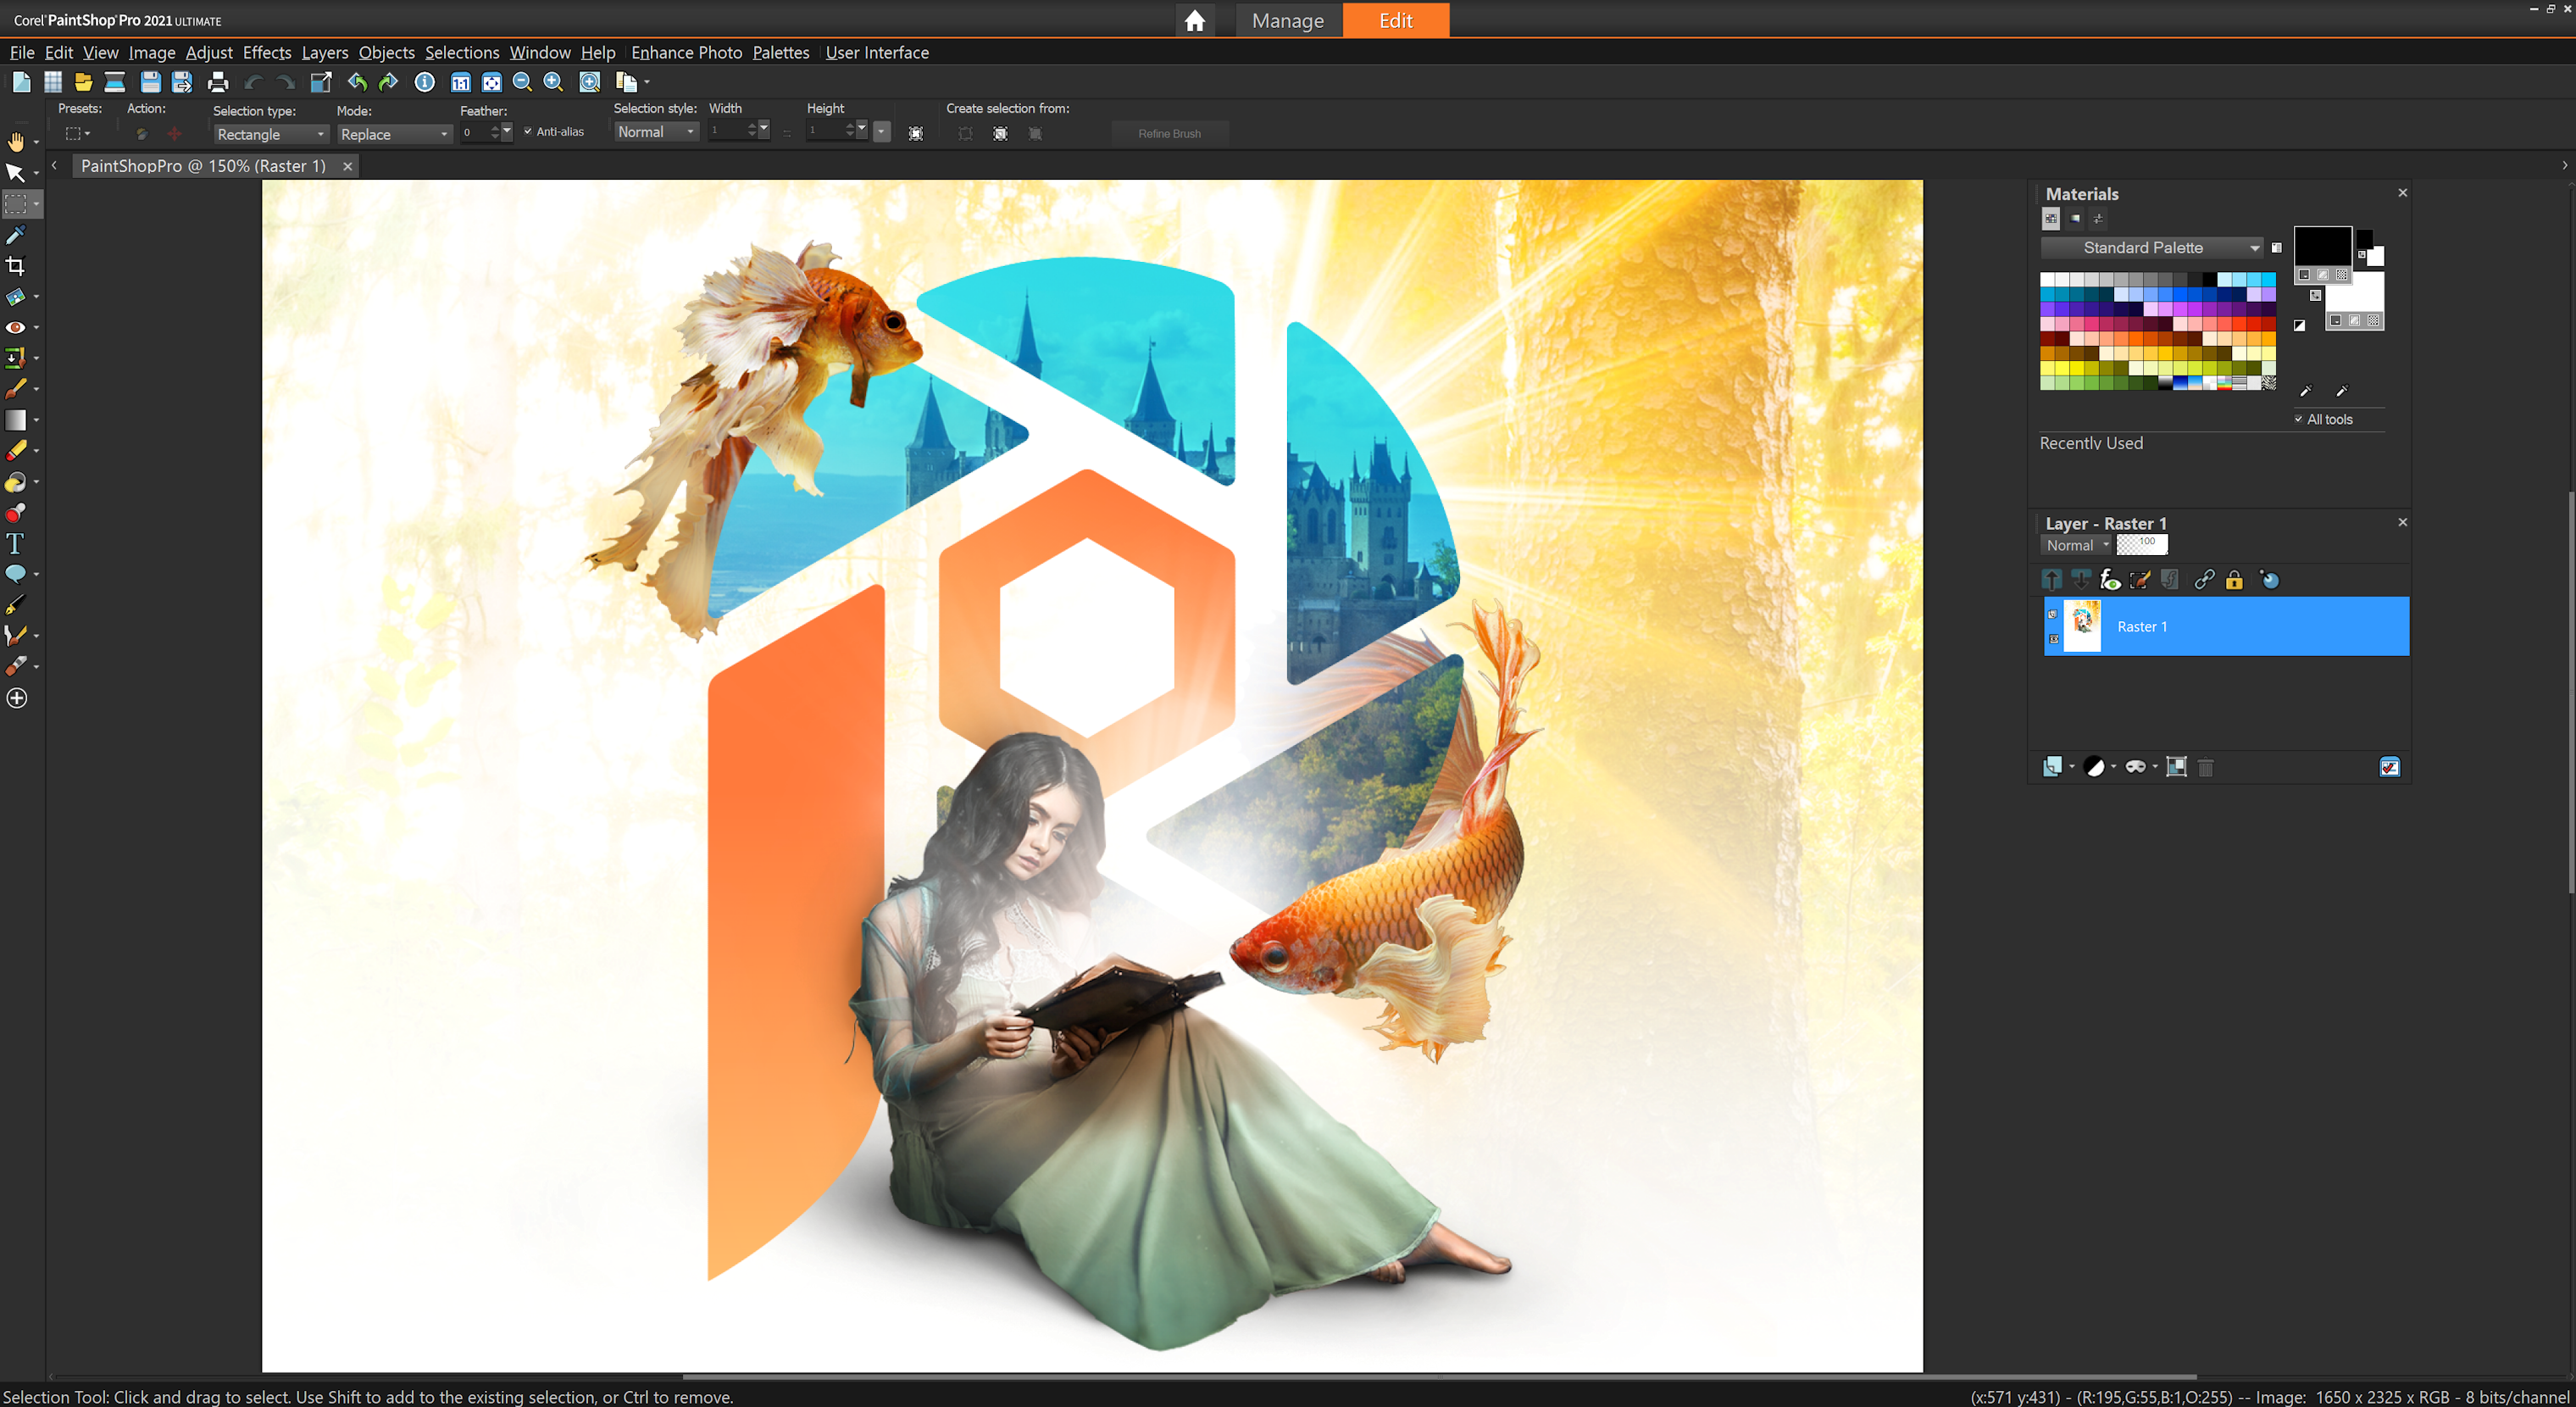Screen dimensions: 2576x1407
Task: Select the Flood Fill tool
Action: tap(19, 483)
